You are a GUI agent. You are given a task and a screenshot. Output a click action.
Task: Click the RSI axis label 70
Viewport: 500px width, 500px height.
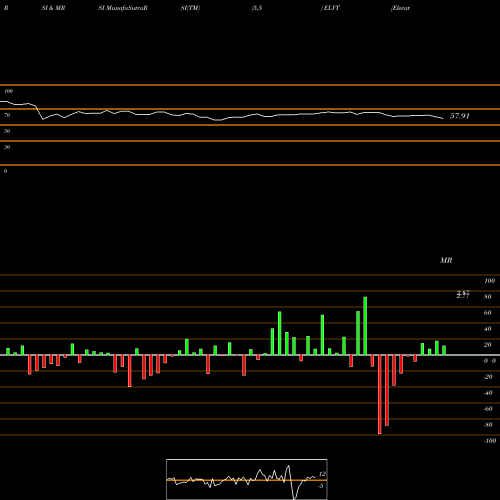tap(7, 115)
